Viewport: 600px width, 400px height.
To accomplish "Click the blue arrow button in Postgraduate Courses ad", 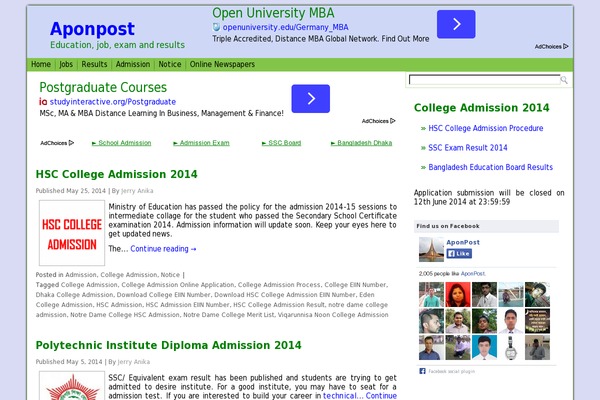I will 311,99.
